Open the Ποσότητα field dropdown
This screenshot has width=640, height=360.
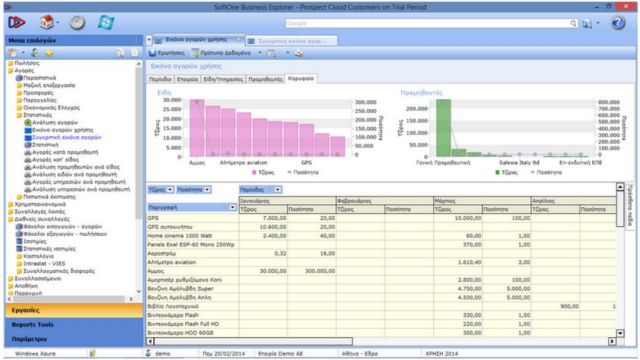click(207, 190)
